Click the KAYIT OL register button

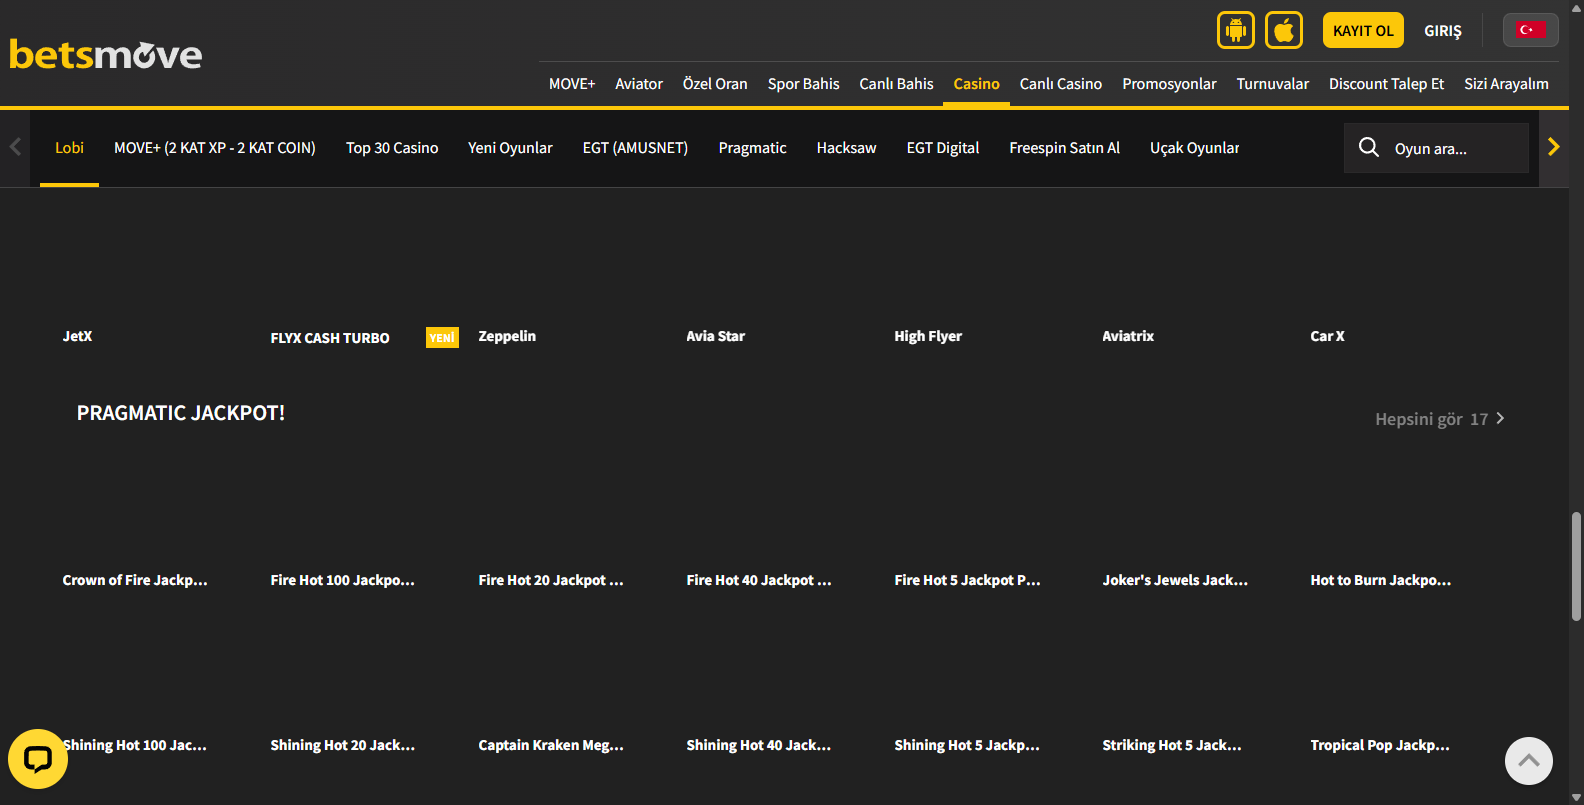1362,30
